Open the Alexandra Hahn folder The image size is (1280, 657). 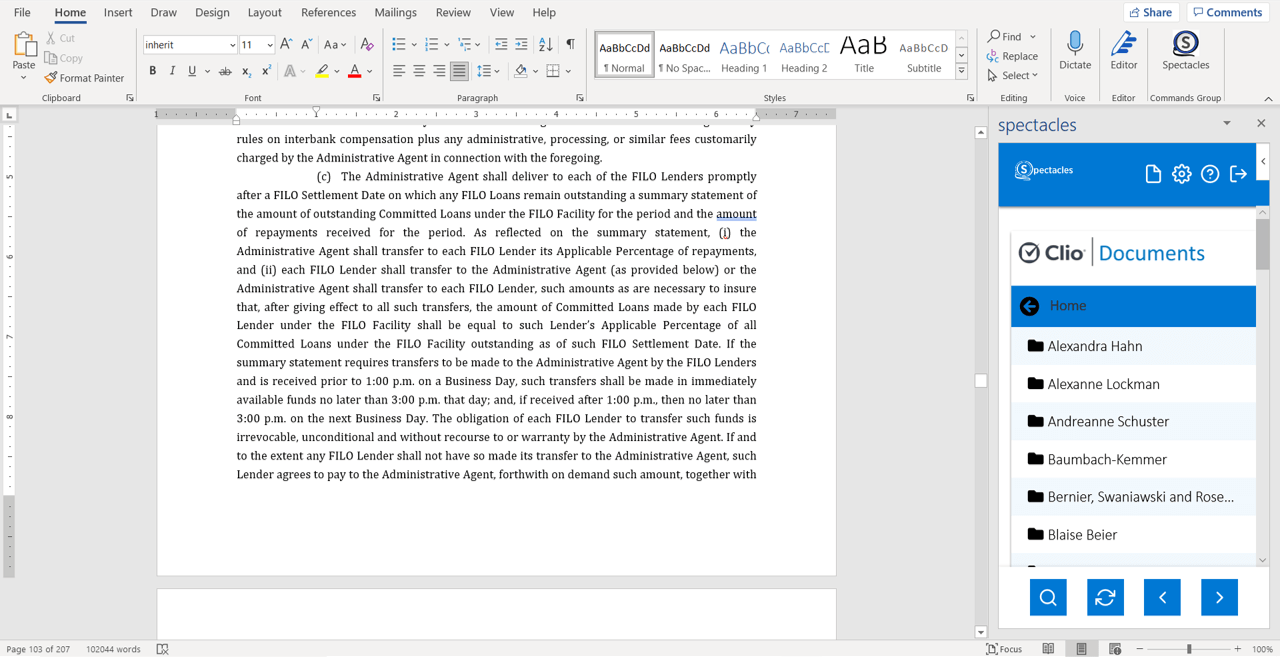[x=1094, y=346]
